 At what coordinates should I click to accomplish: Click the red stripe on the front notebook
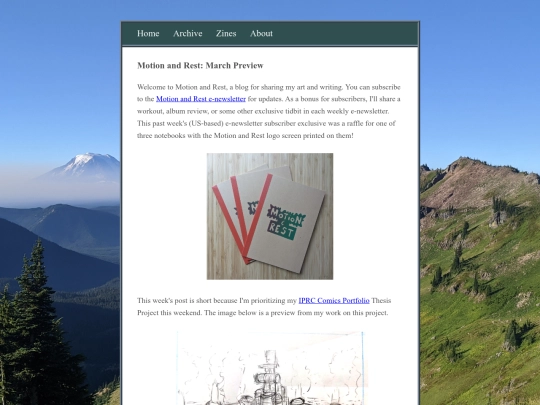[258, 215]
